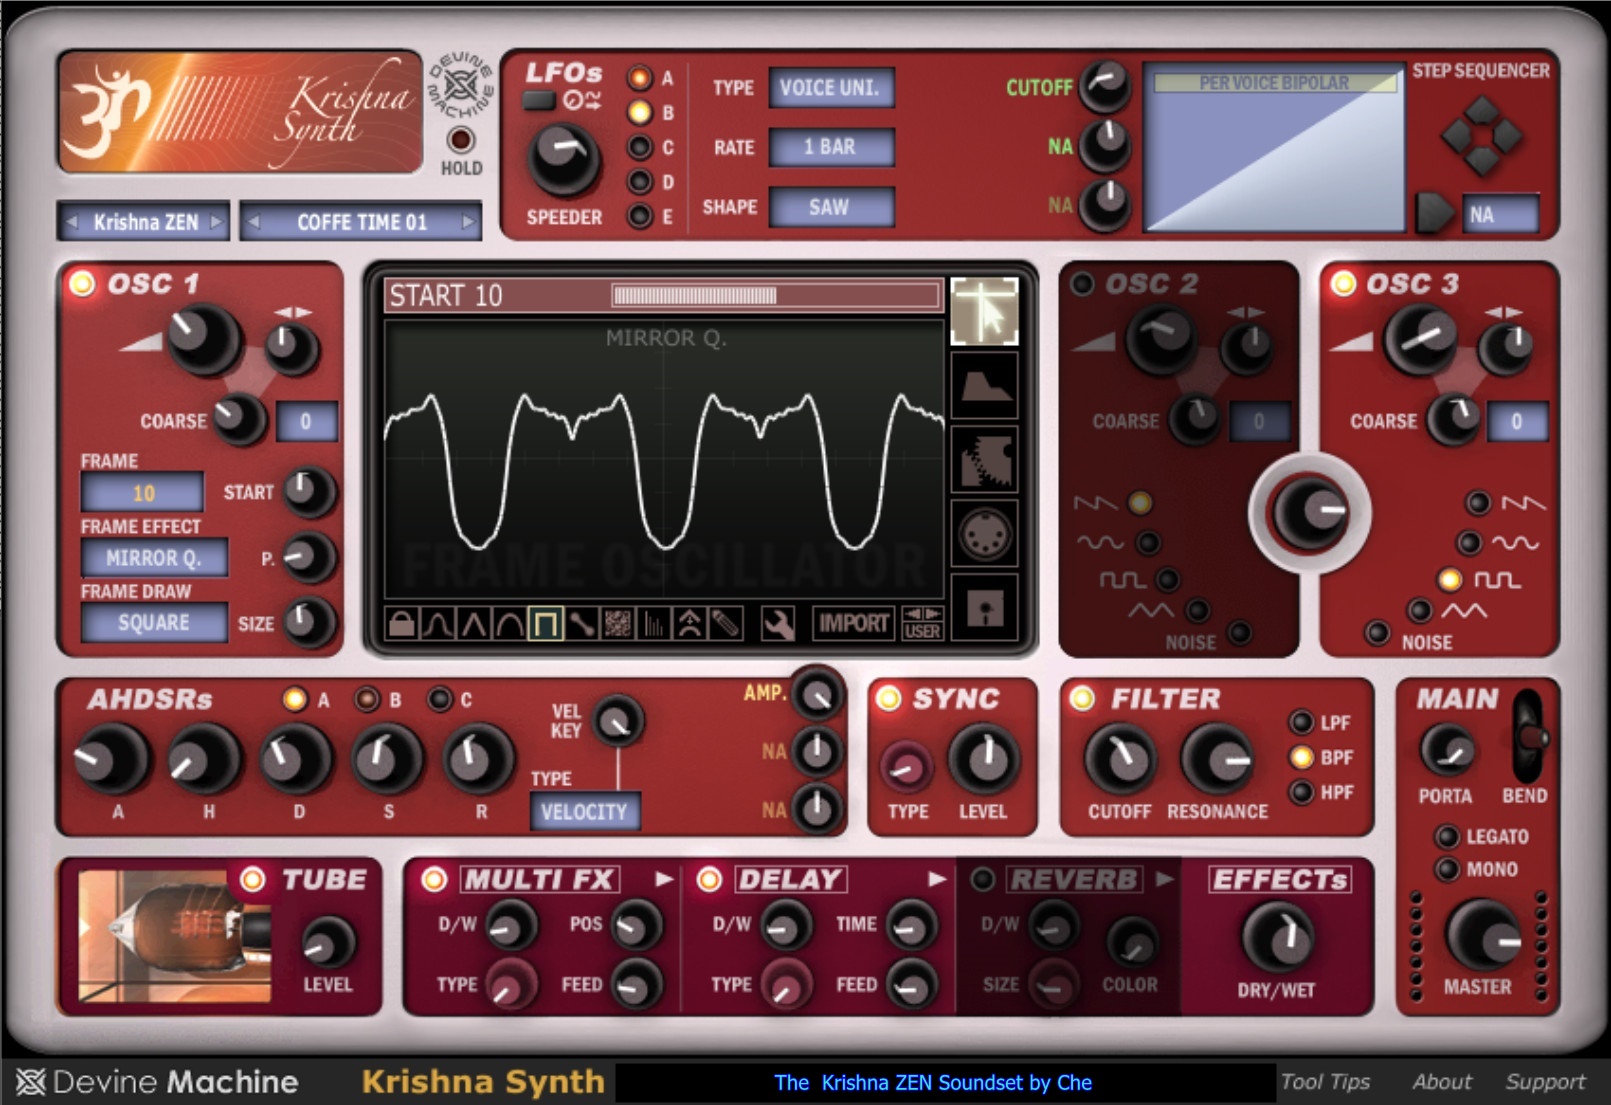Open the LFO SHAPE dropdown showing SAW
The width and height of the screenshot is (1611, 1105).
click(831, 207)
